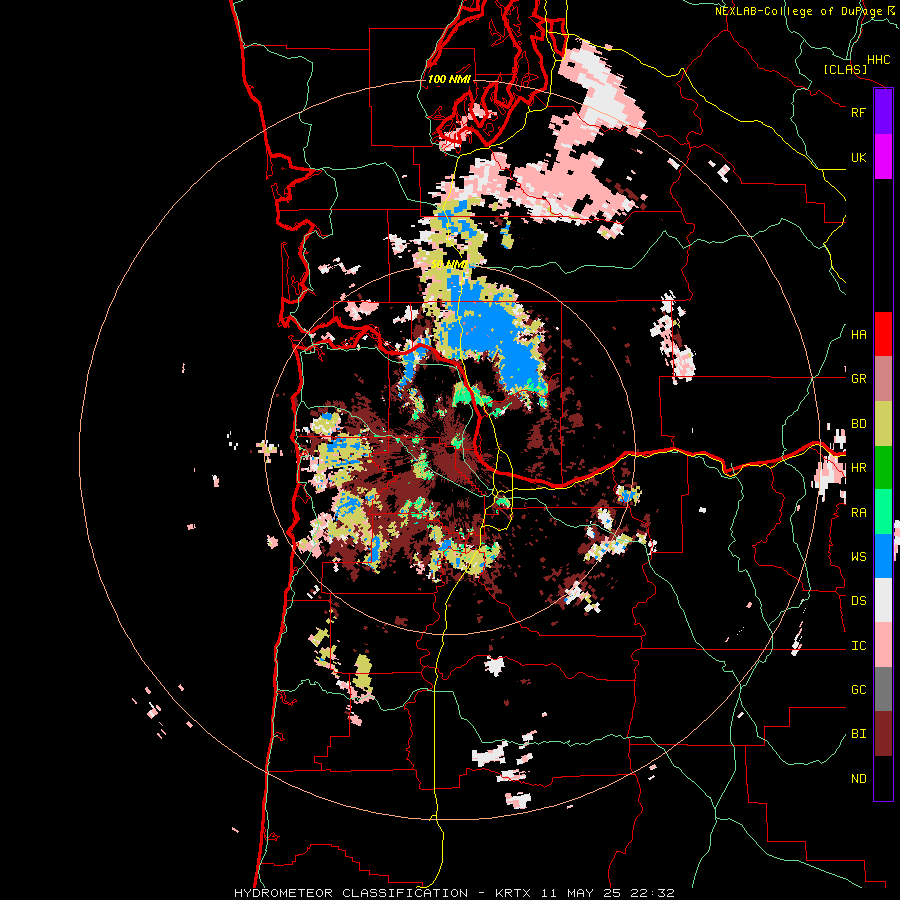This screenshot has height=900, width=900.
Task: Click the ND black legend block
Action: click(x=883, y=778)
